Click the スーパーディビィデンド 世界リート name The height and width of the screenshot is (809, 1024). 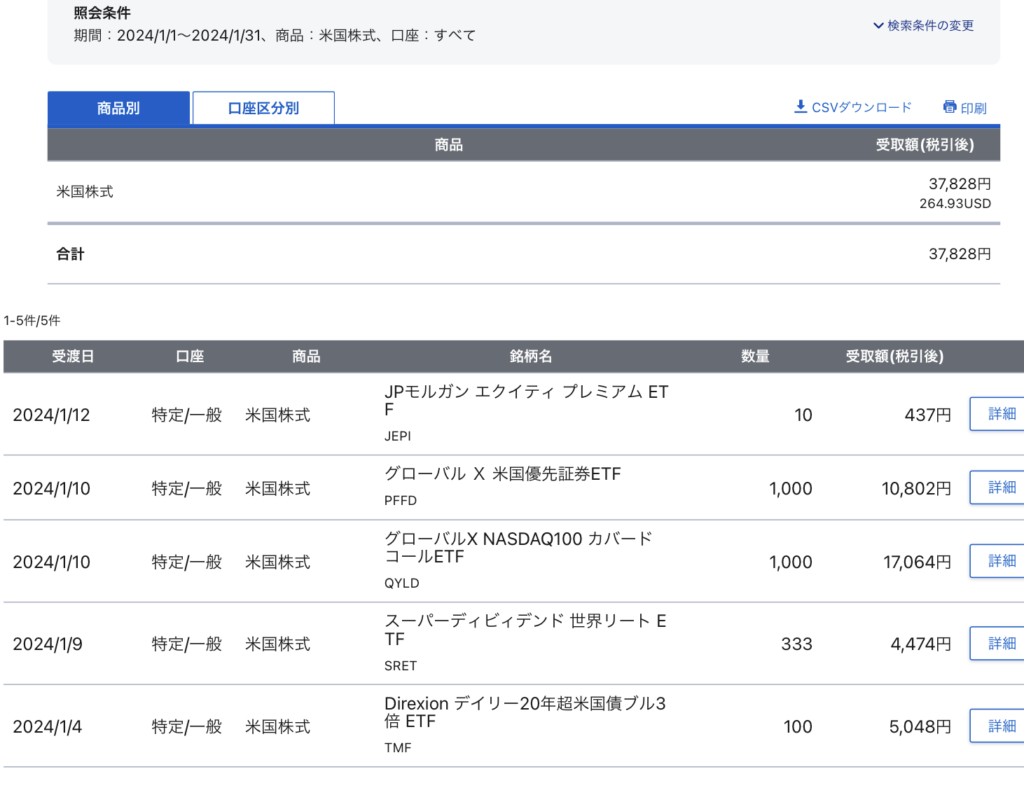tap(525, 630)
